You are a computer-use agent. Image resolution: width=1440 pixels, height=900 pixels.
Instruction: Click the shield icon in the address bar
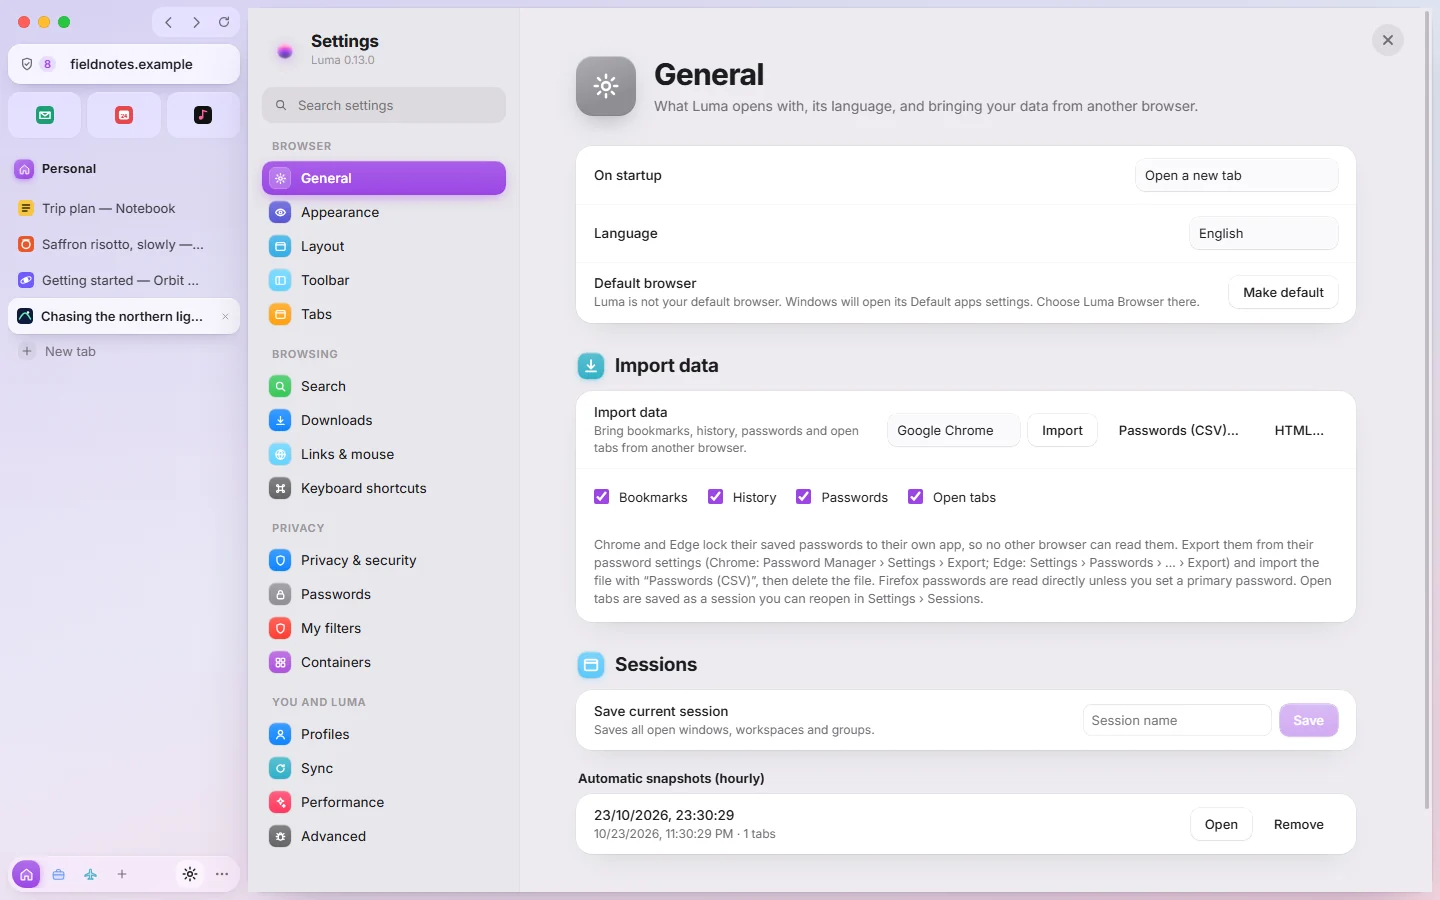coord(27,64)
